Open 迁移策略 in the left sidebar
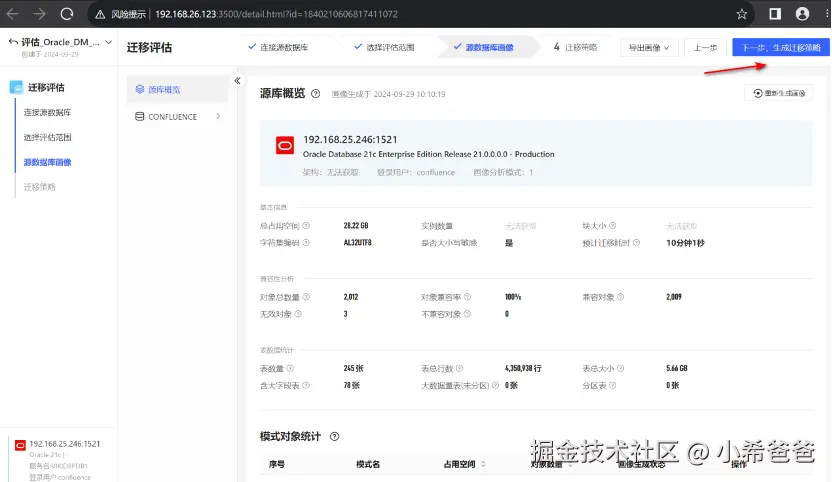 point(39,187)
